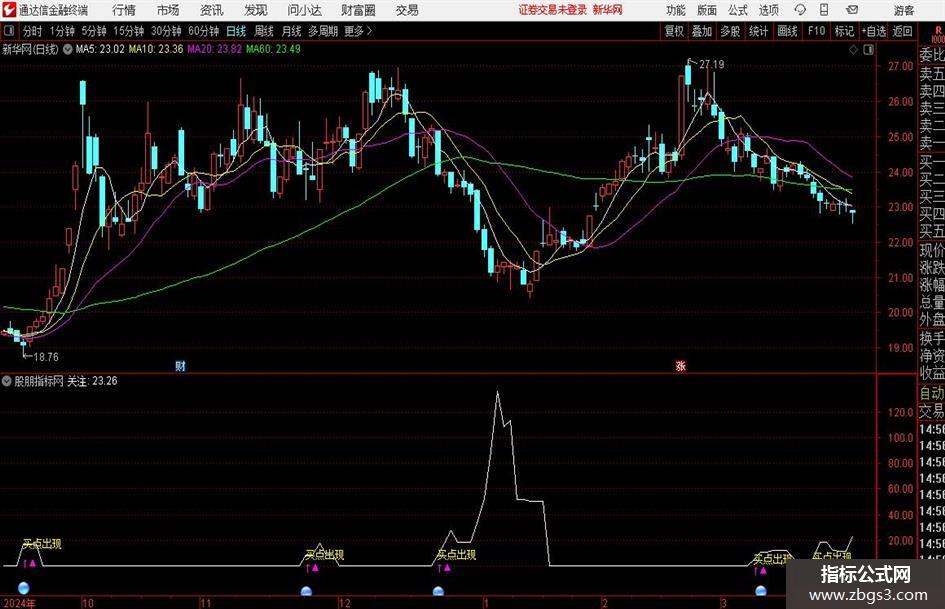
Task: Open the 问小达 menu
Action: [304, 10]
